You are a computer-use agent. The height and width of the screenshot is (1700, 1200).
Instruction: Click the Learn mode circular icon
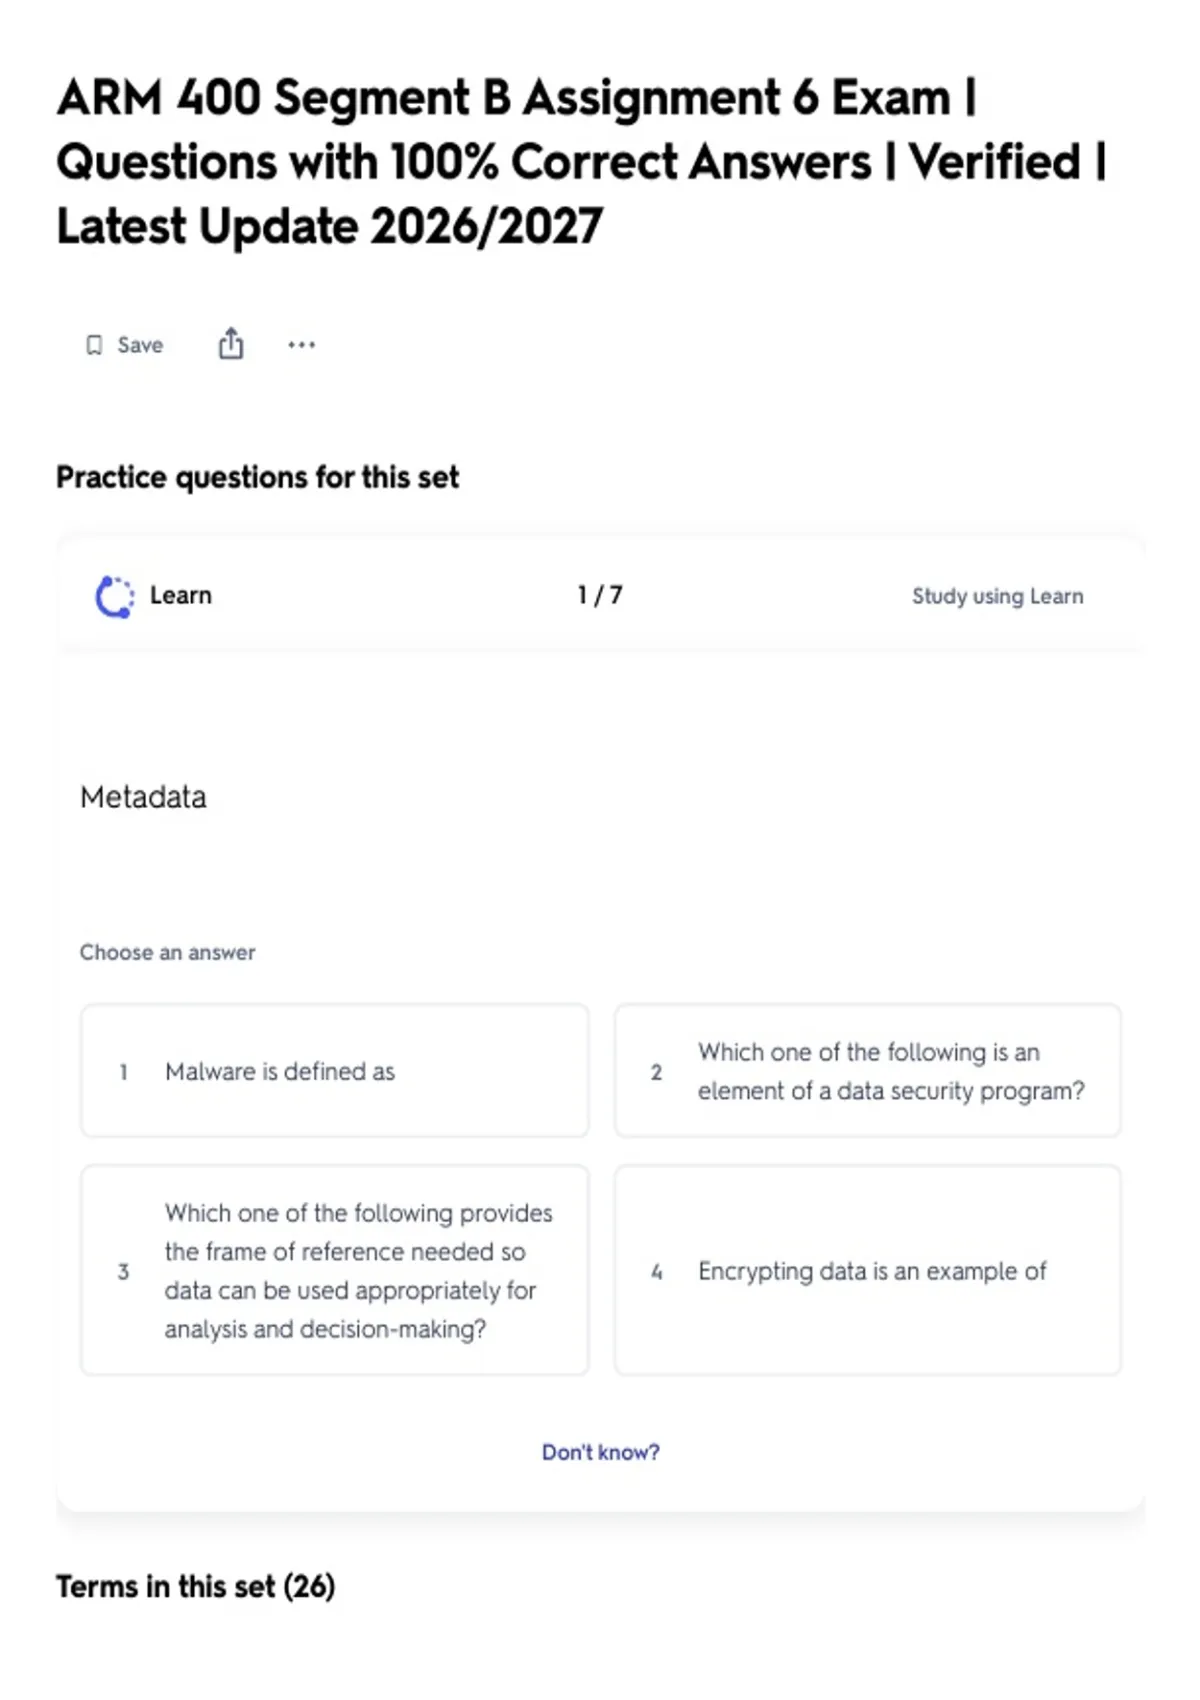point(114,597)
